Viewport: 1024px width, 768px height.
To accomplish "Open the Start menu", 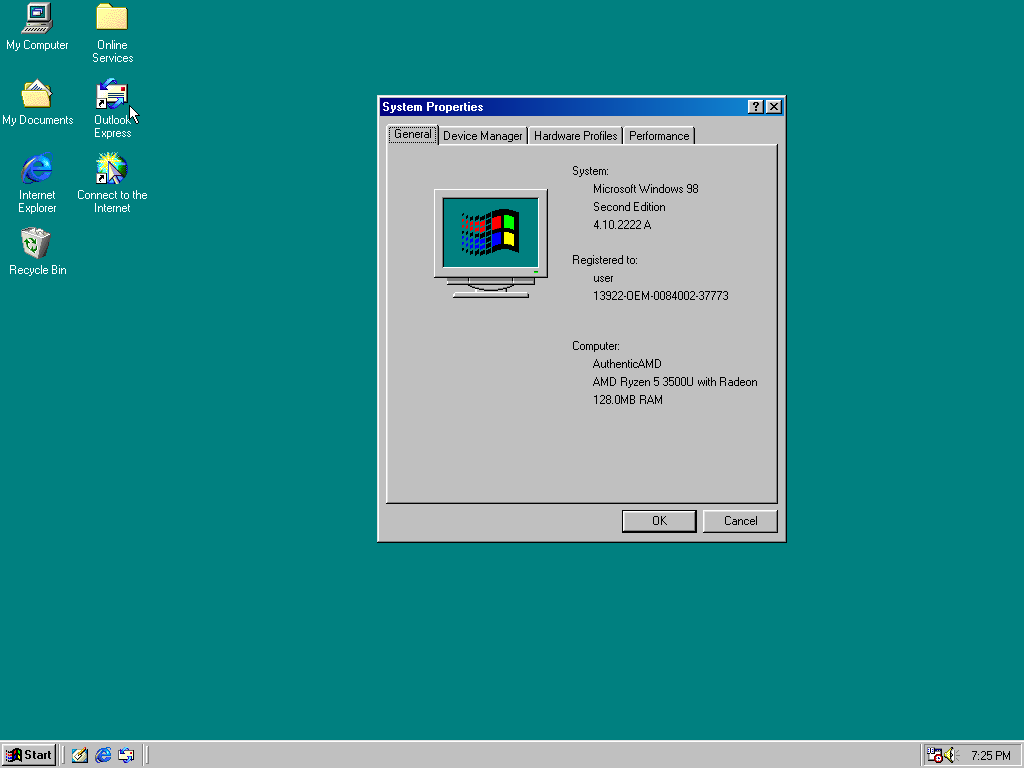I will pyautogui.click(x=29, y=755).
